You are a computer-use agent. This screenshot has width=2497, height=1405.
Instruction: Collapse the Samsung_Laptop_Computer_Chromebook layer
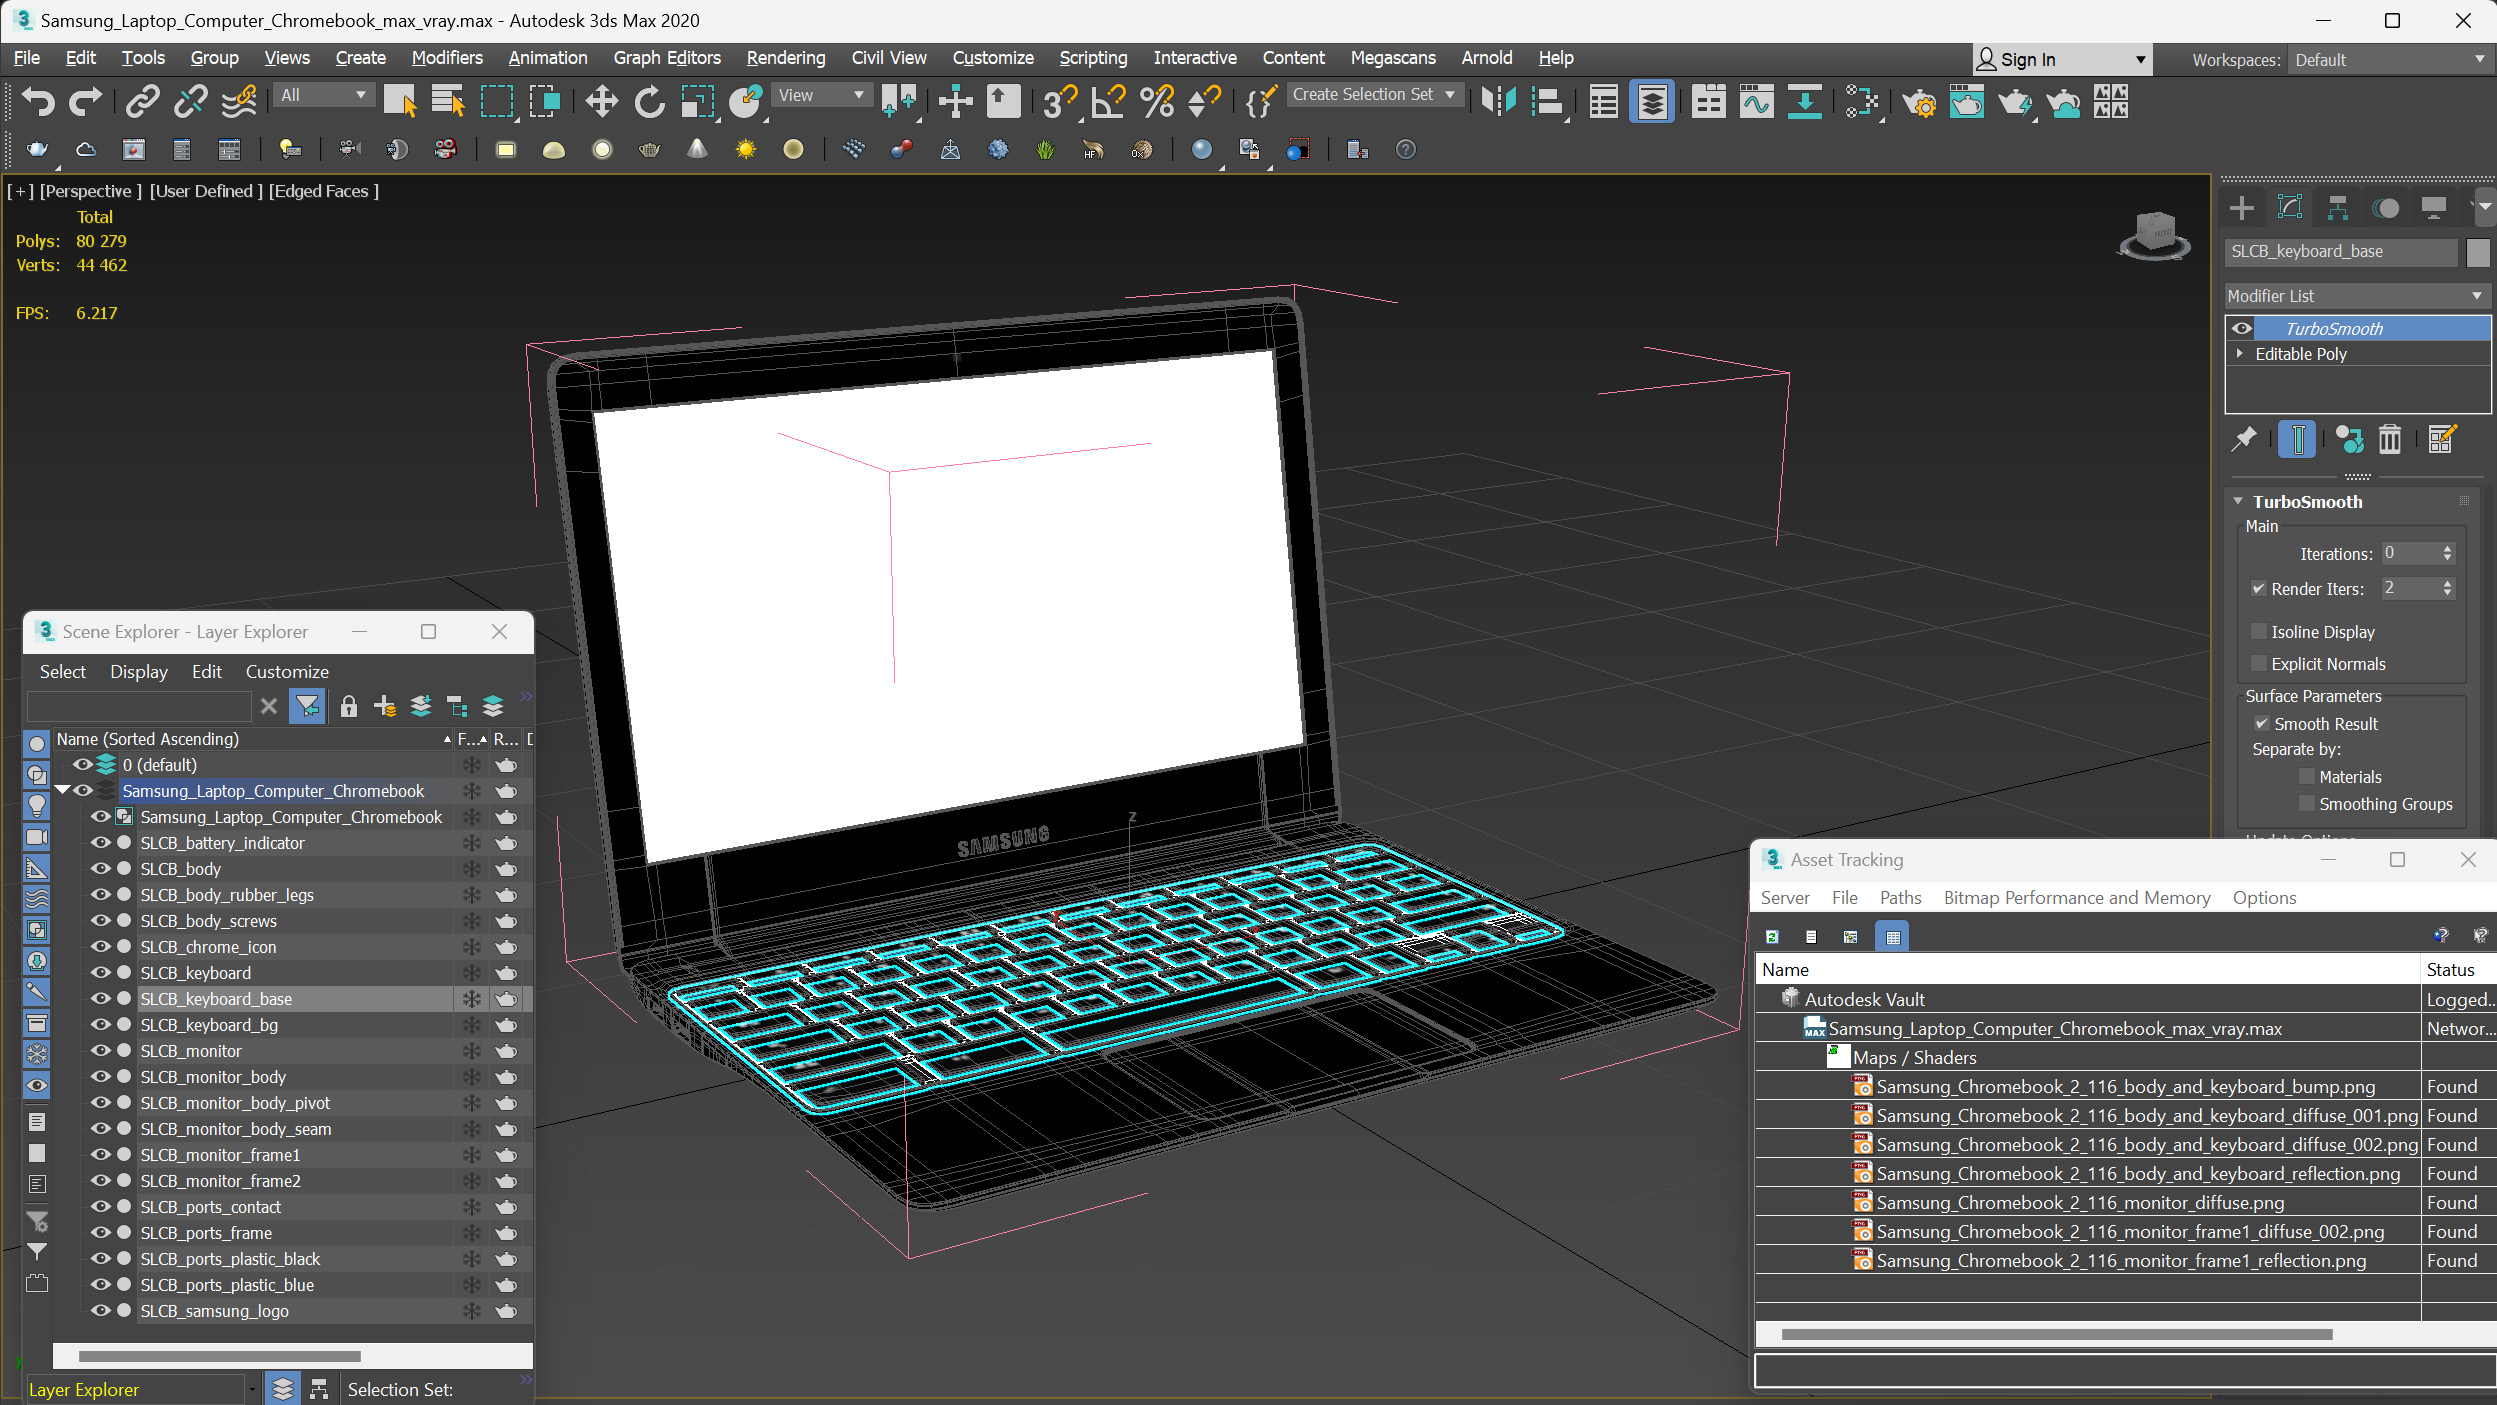[x=62, y=791]
